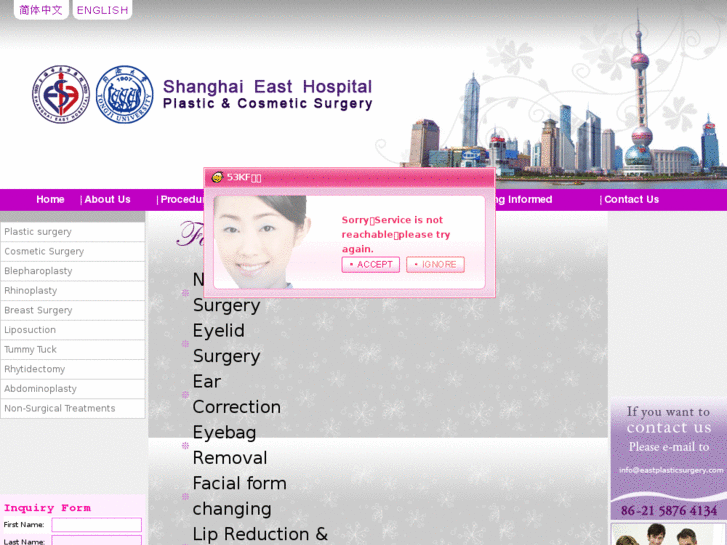The width and height of the screenshot is (727, 545).
Task: Open the Home menu item
Action: 50,199
